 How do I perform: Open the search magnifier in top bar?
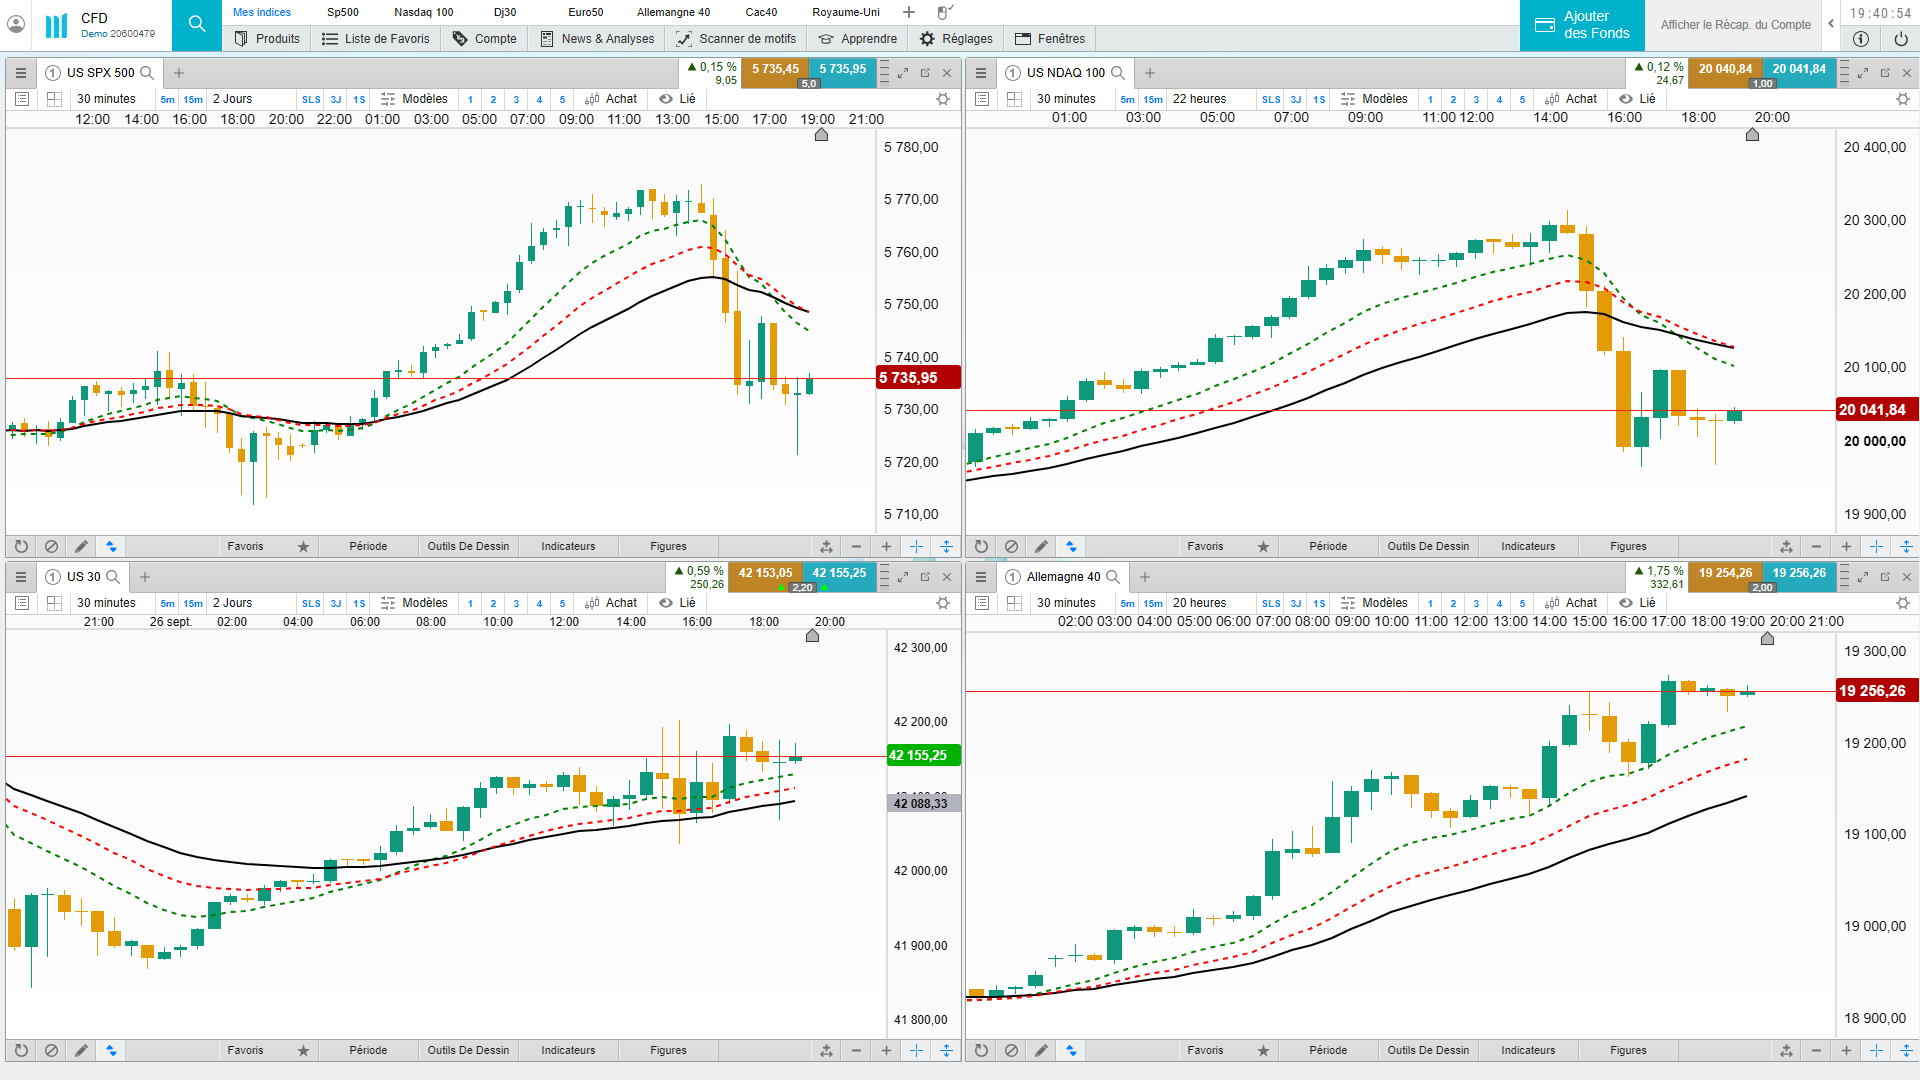point(197,24)
